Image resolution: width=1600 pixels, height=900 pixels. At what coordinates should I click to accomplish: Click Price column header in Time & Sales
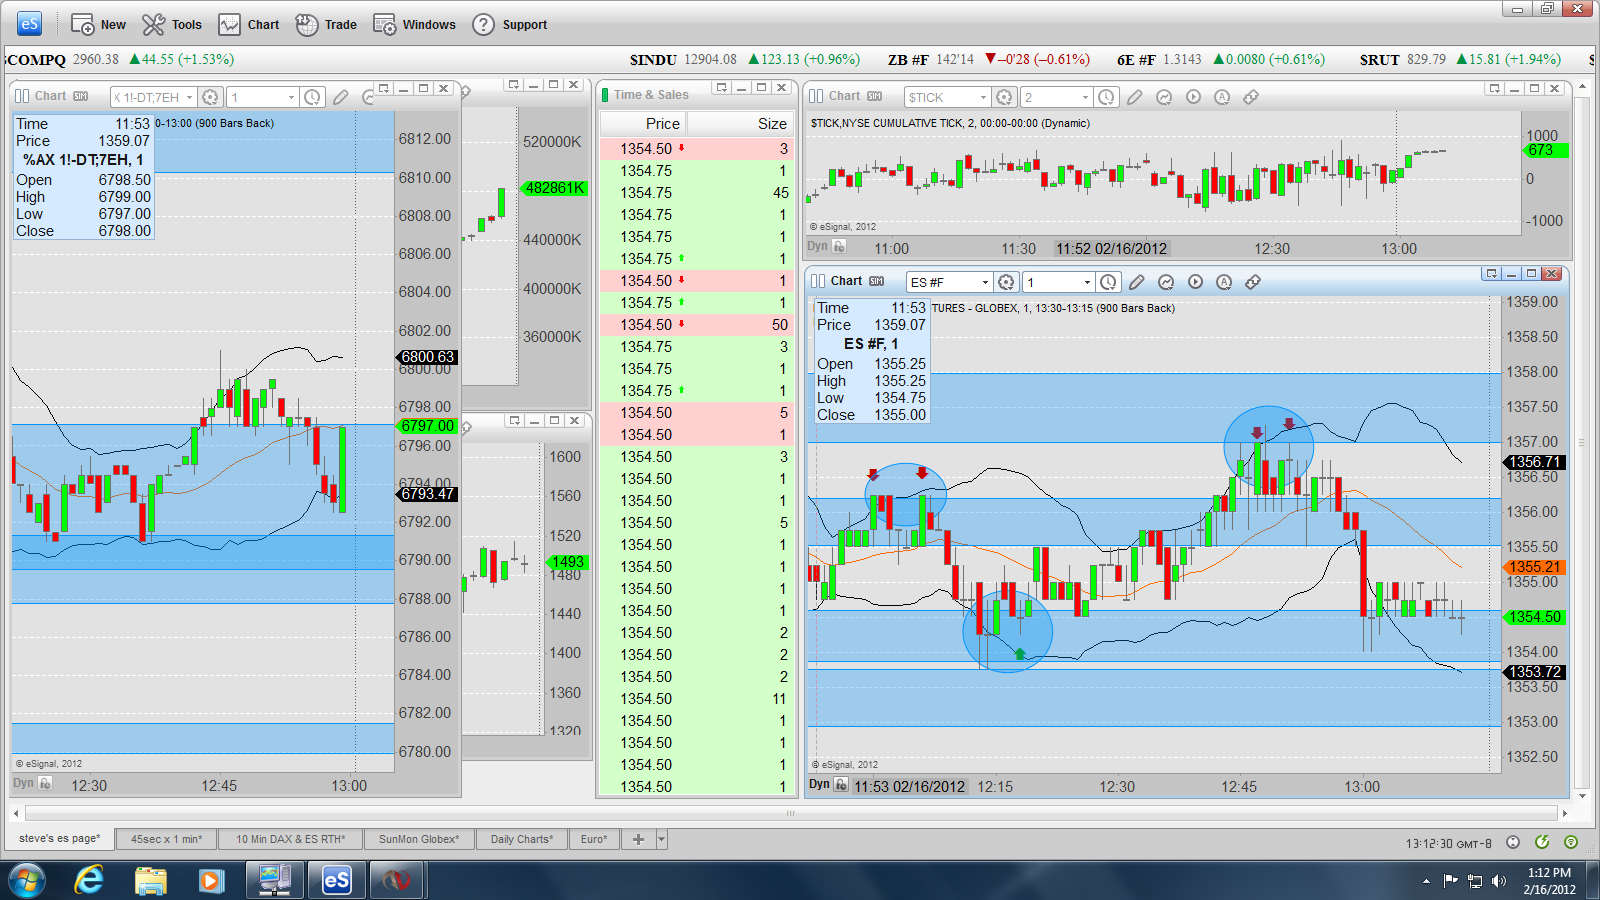coord(644,124)
